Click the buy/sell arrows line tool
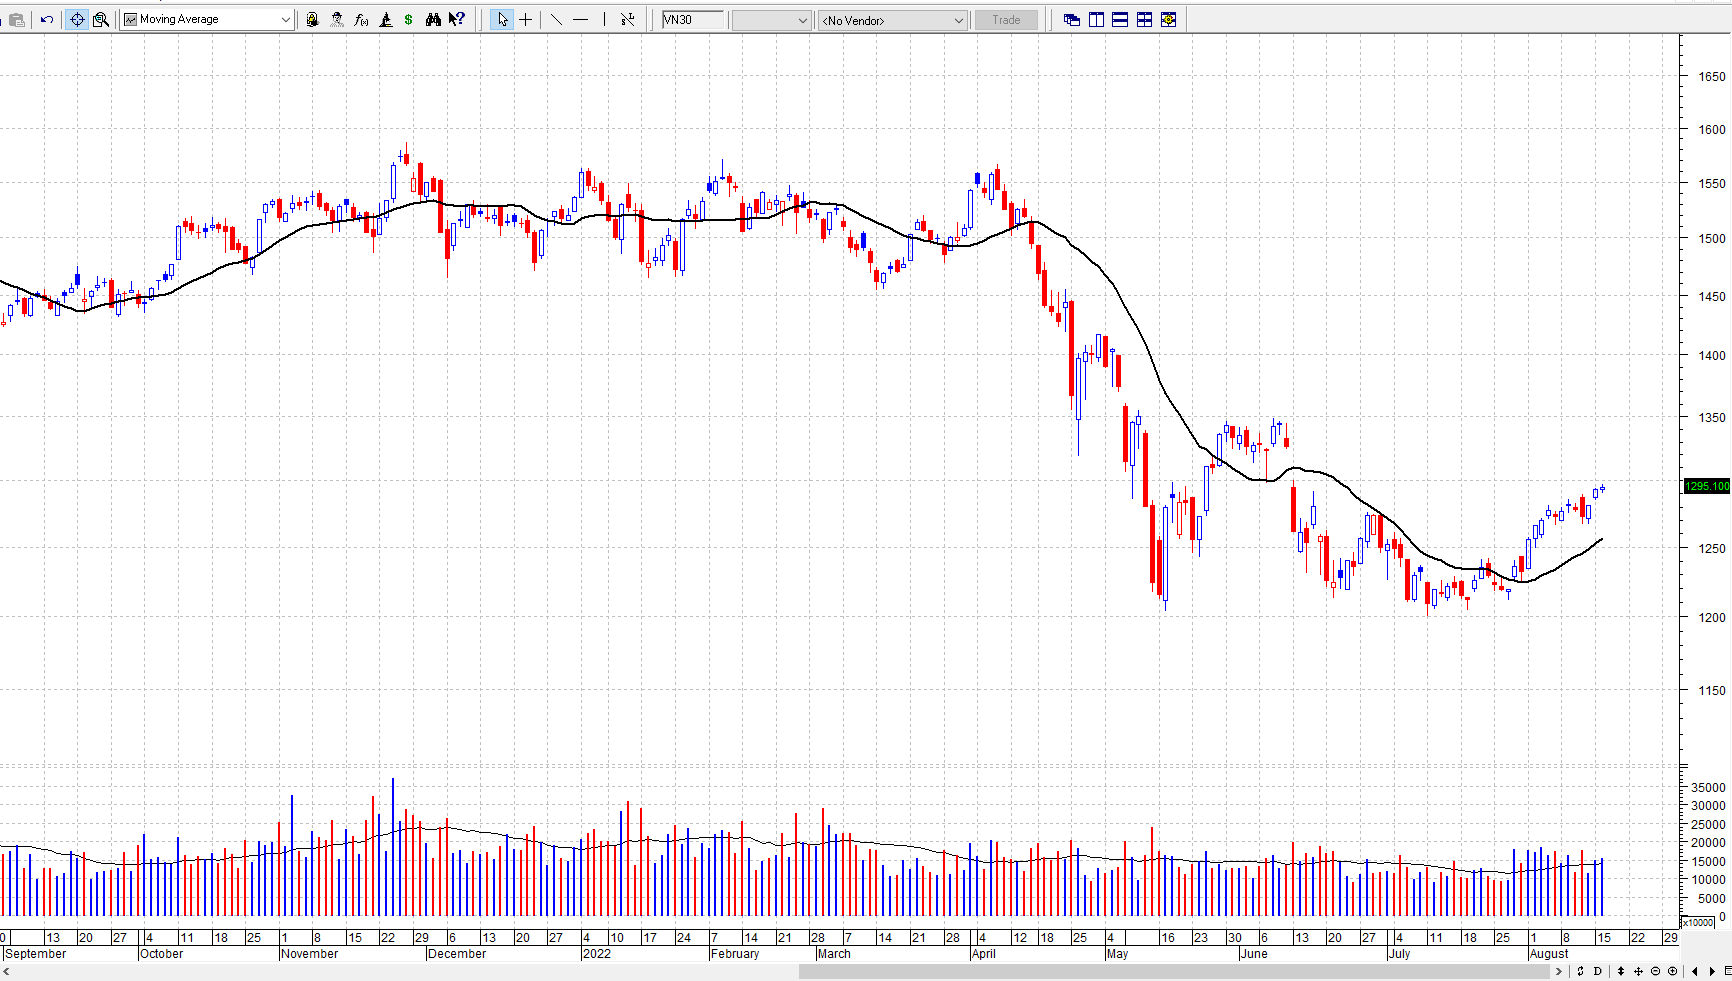Screen dimensions: 1732x981 pyautogui.click(x=628, y=19)
